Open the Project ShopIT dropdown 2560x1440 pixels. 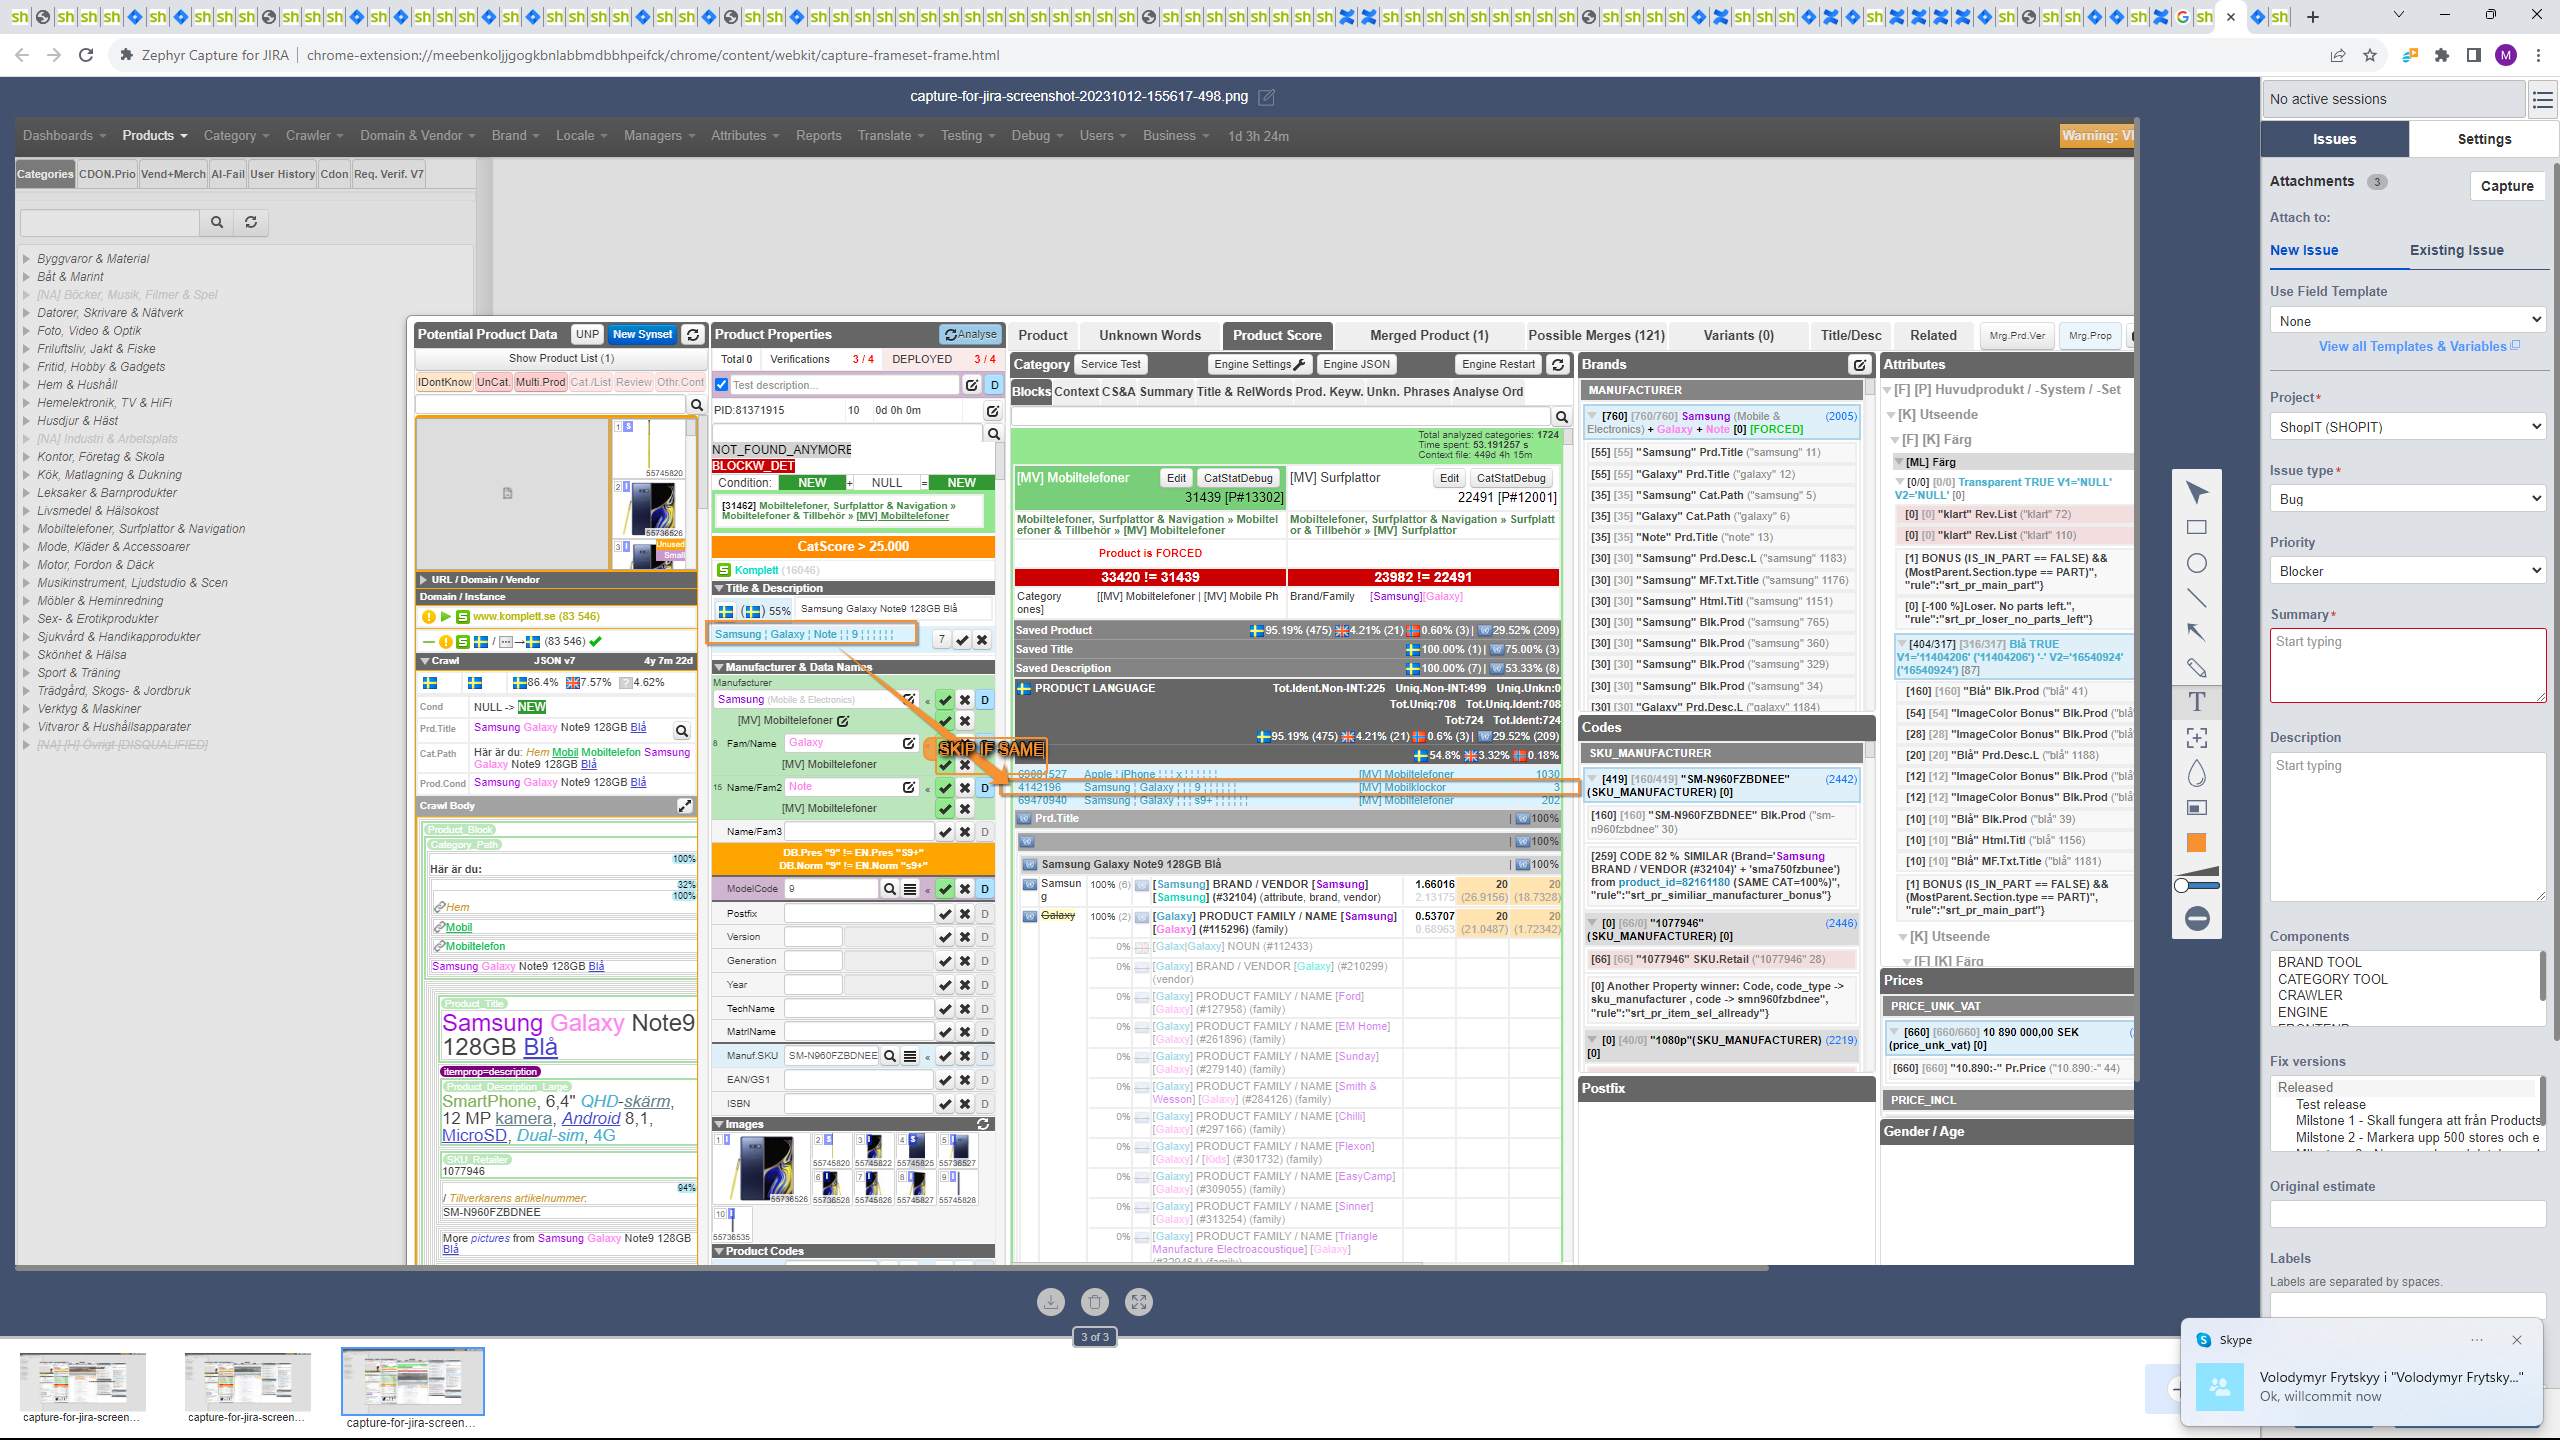click(x=2407, y=427)
